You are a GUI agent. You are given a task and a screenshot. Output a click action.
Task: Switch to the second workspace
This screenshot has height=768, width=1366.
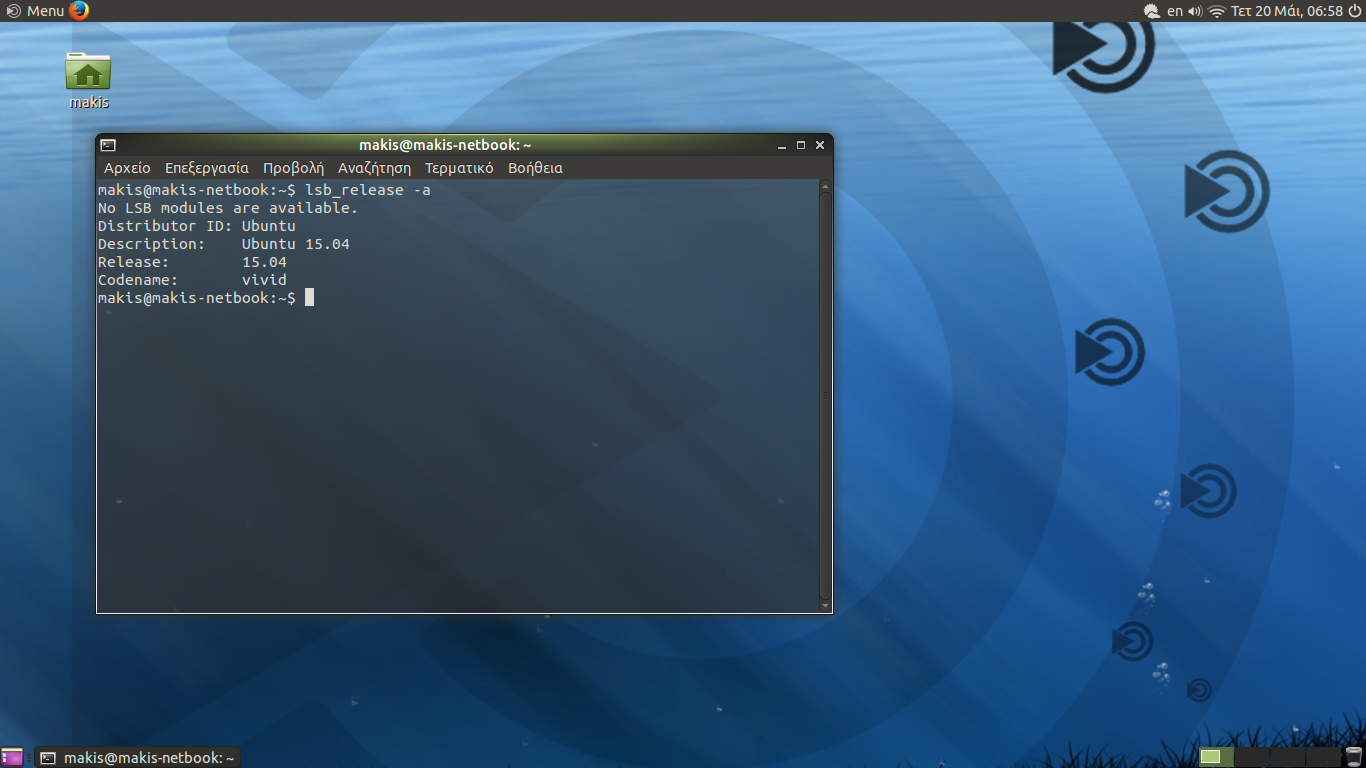1252,757
